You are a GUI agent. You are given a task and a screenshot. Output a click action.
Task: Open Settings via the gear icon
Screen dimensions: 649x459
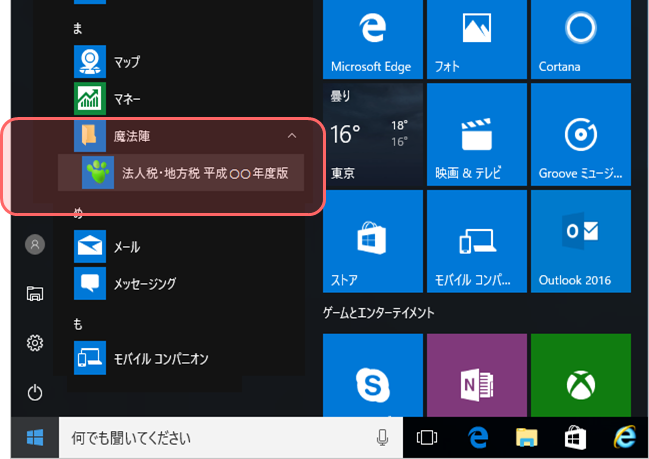(x=35, y=343)
